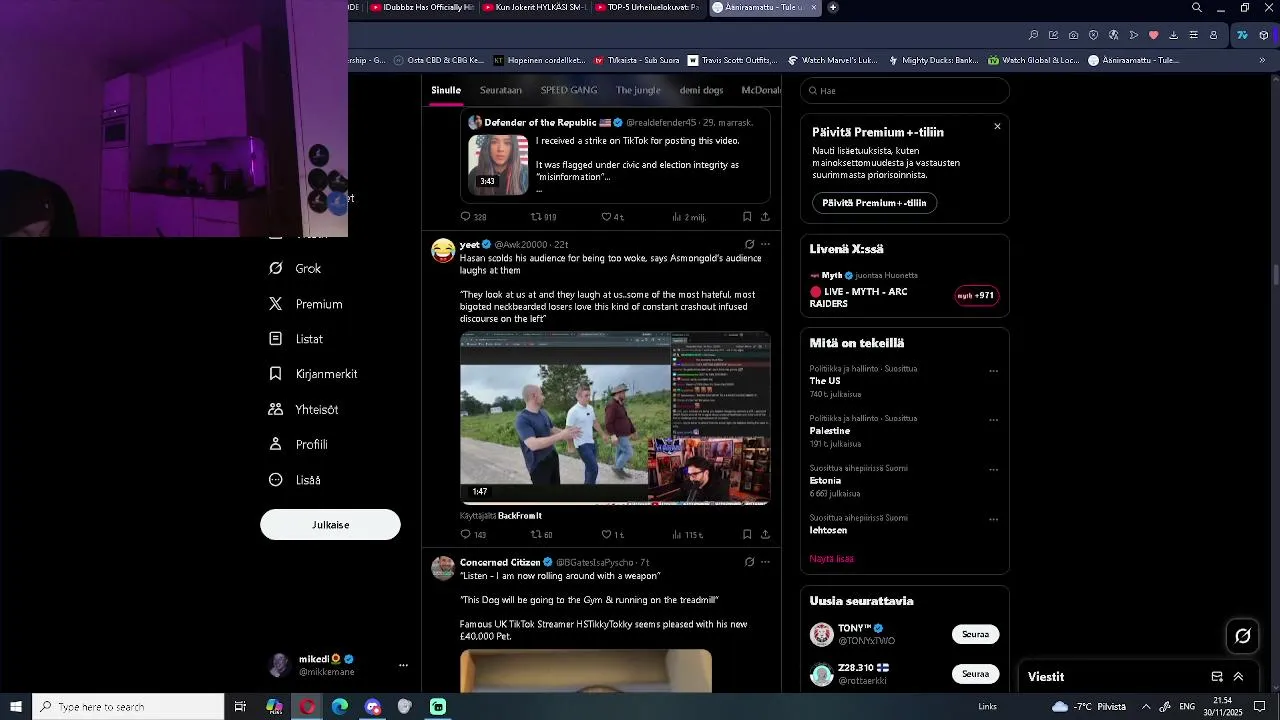Open options for The US trend
The height and width of the screenshot is (720, 1280).
tap(993, 371)
